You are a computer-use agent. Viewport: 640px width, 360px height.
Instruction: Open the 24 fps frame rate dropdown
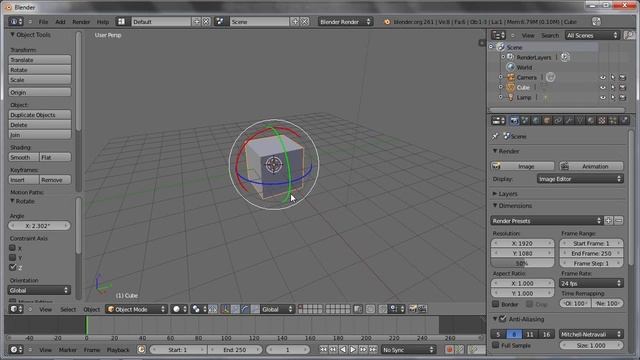[591, 283]
